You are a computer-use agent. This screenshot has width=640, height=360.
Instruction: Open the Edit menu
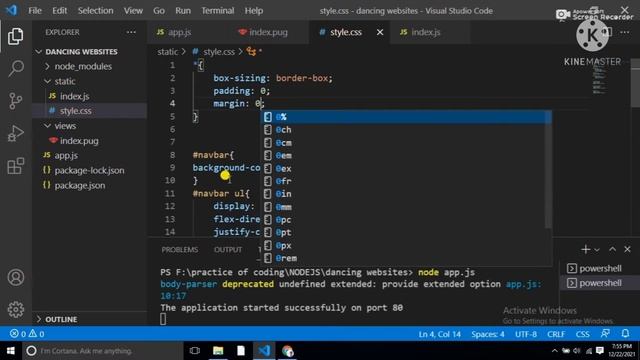[60, 11]
